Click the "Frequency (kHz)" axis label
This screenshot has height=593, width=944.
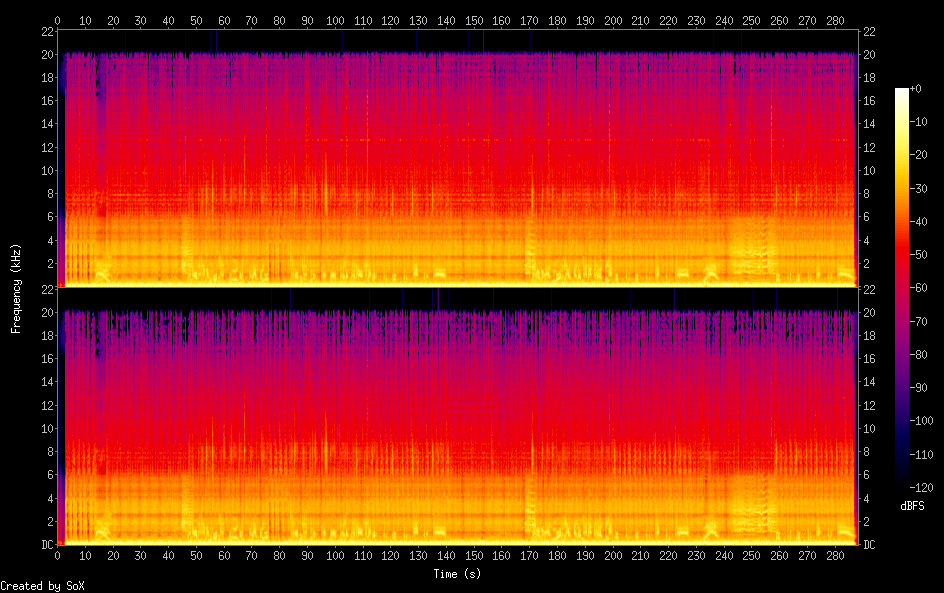click(16, 288)
